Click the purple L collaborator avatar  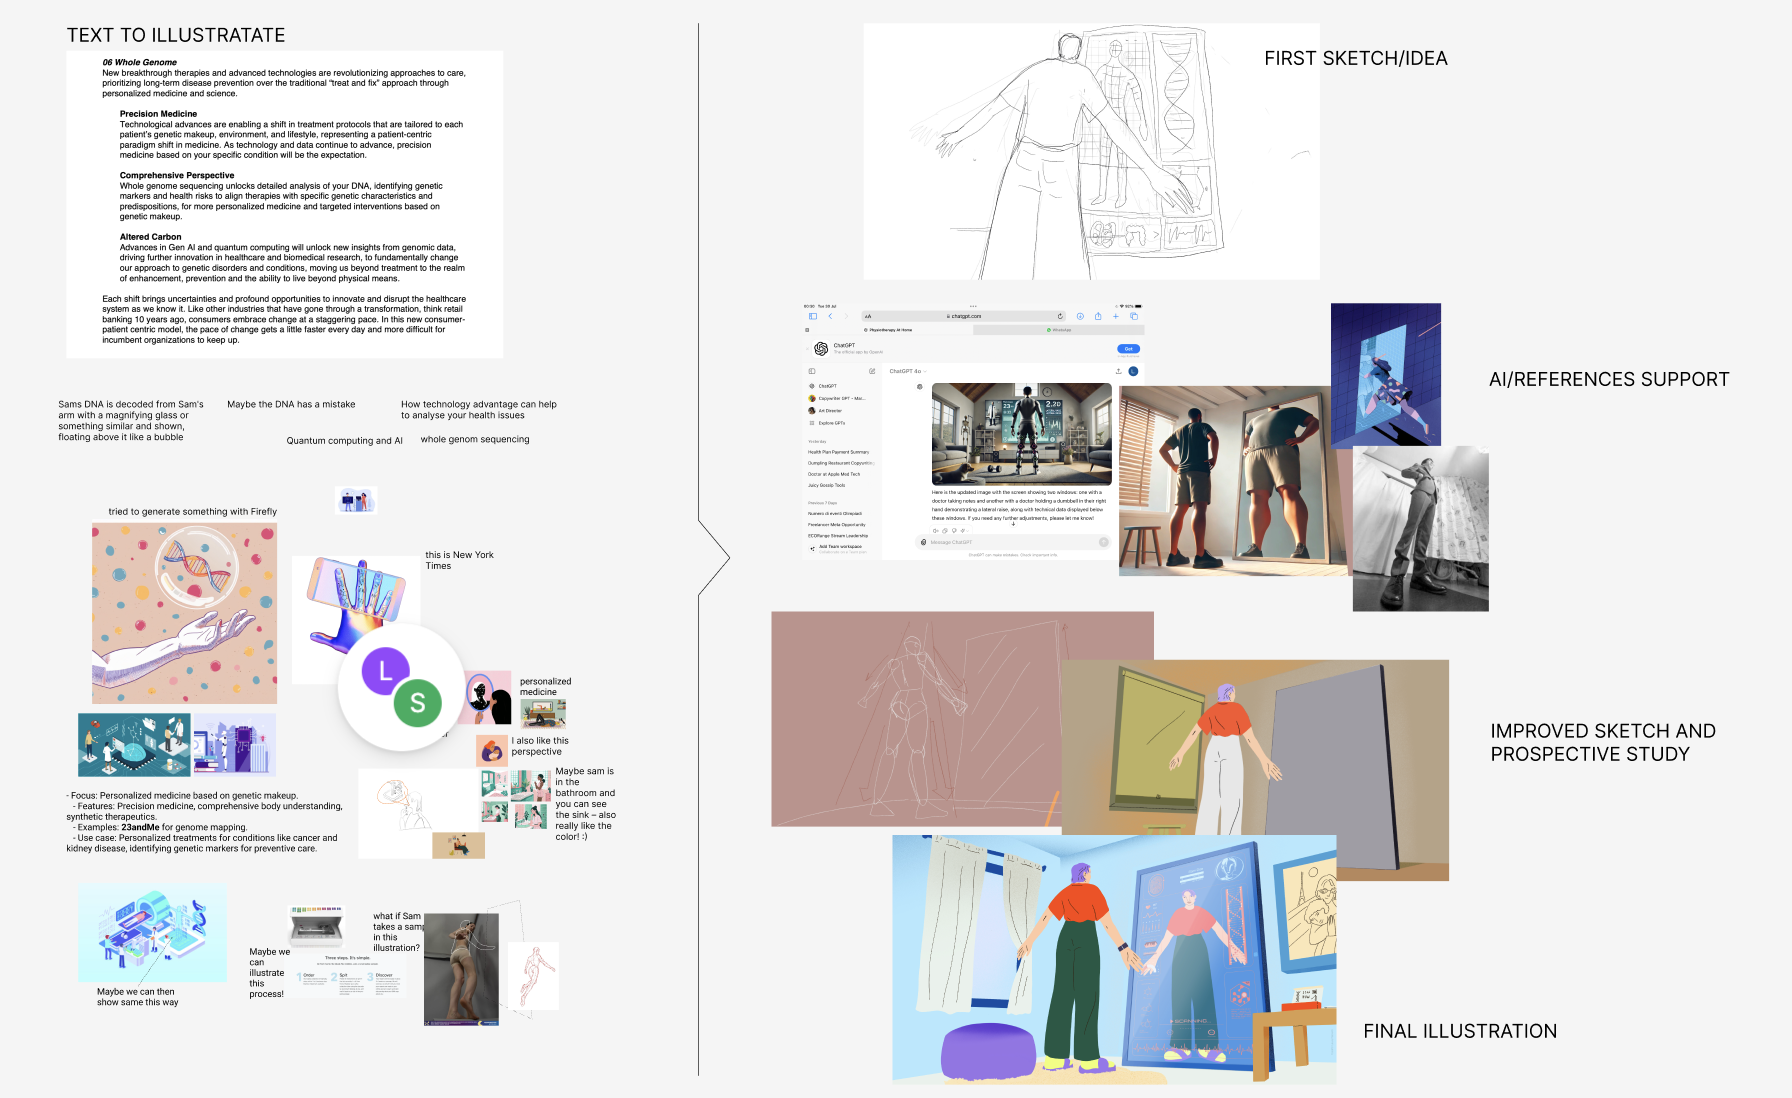(x=385, y=671)
